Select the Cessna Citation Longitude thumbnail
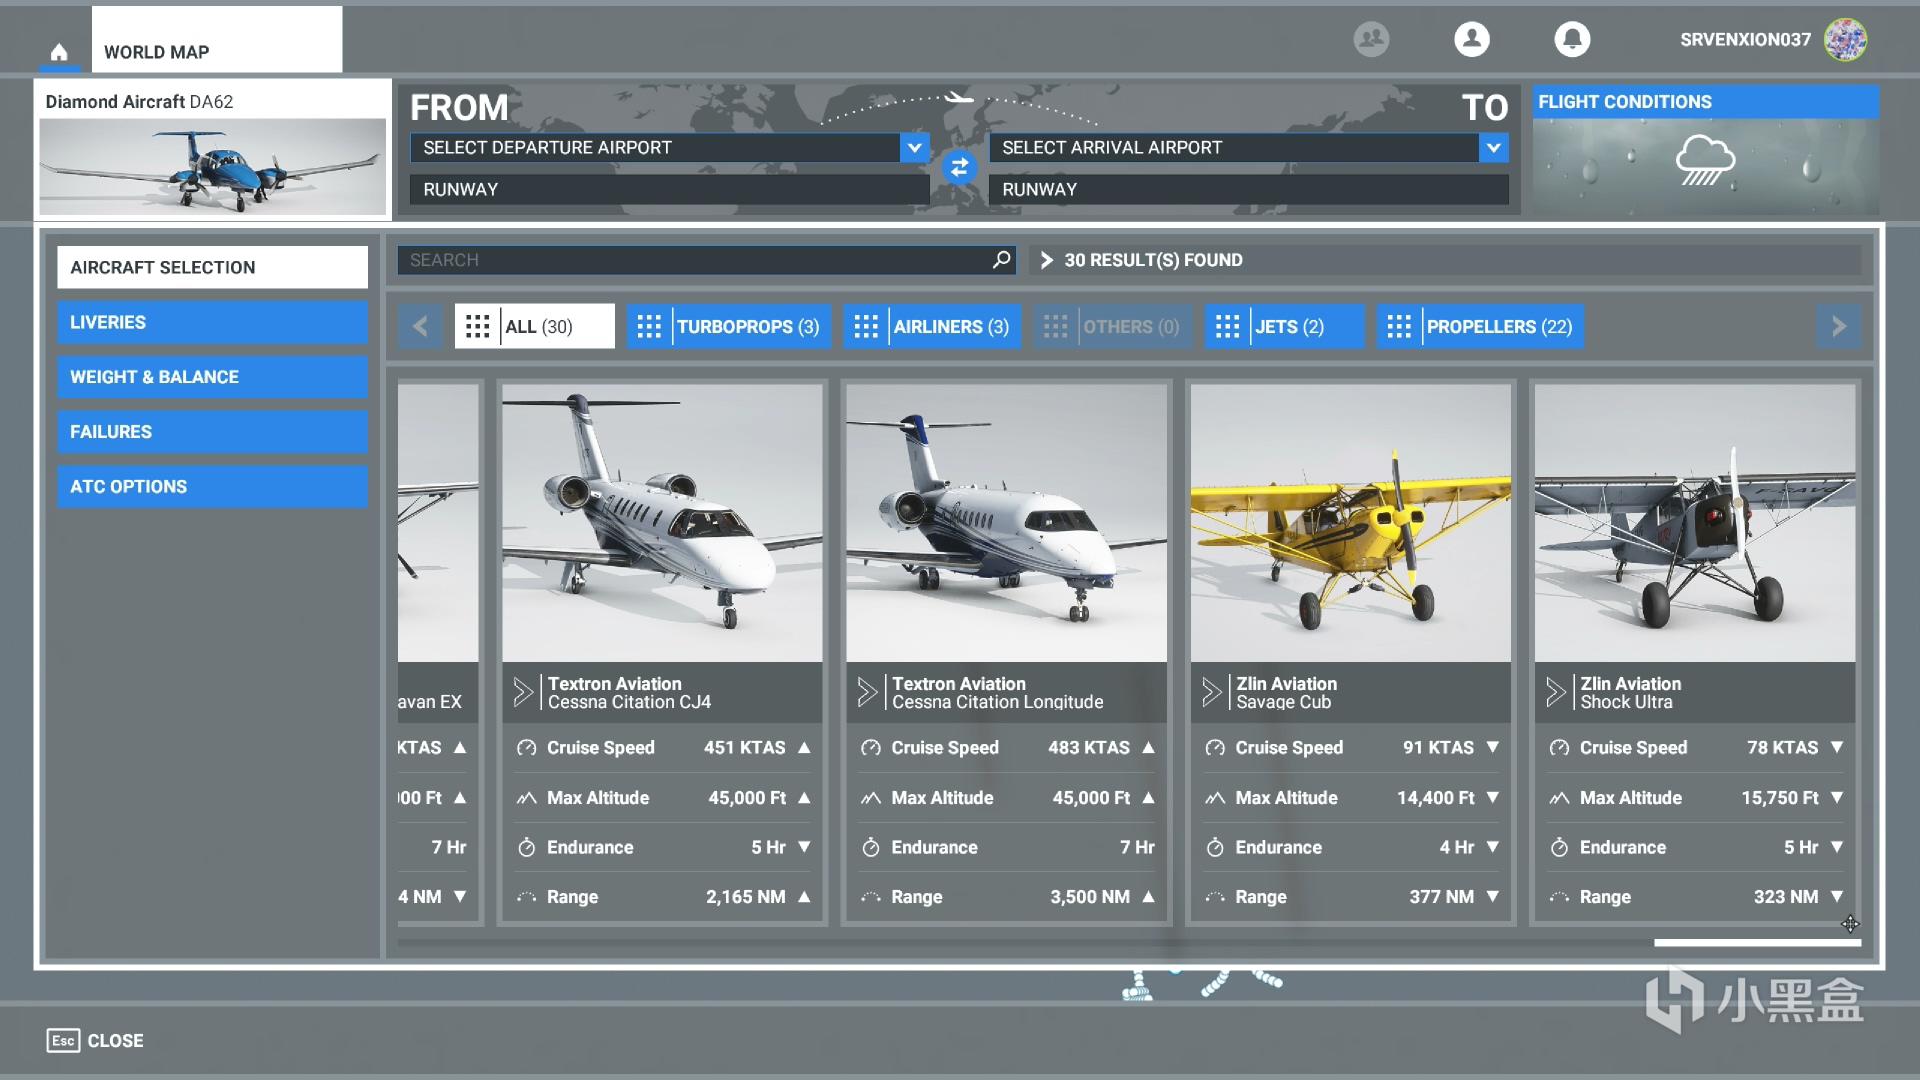The image size is (1920, 1080). 1006,523
